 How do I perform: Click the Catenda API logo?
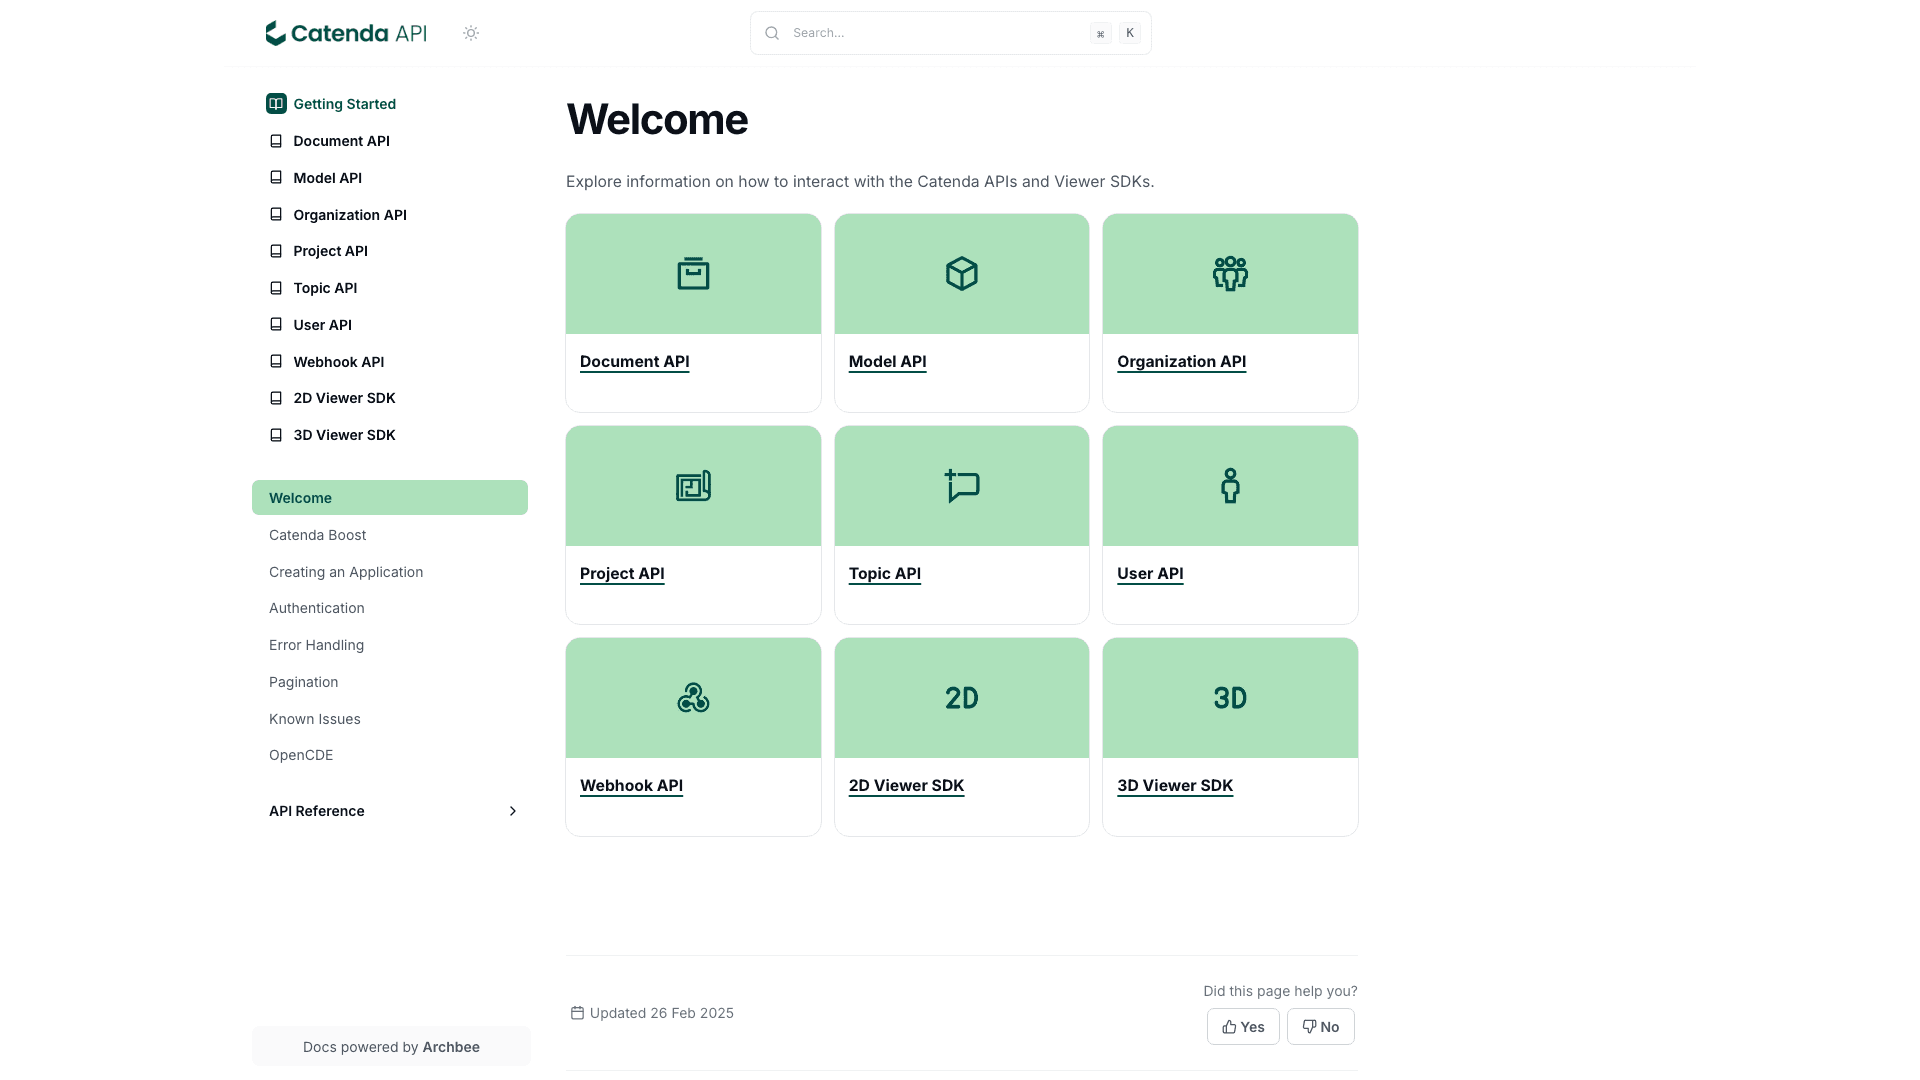[x=345, y=33]
